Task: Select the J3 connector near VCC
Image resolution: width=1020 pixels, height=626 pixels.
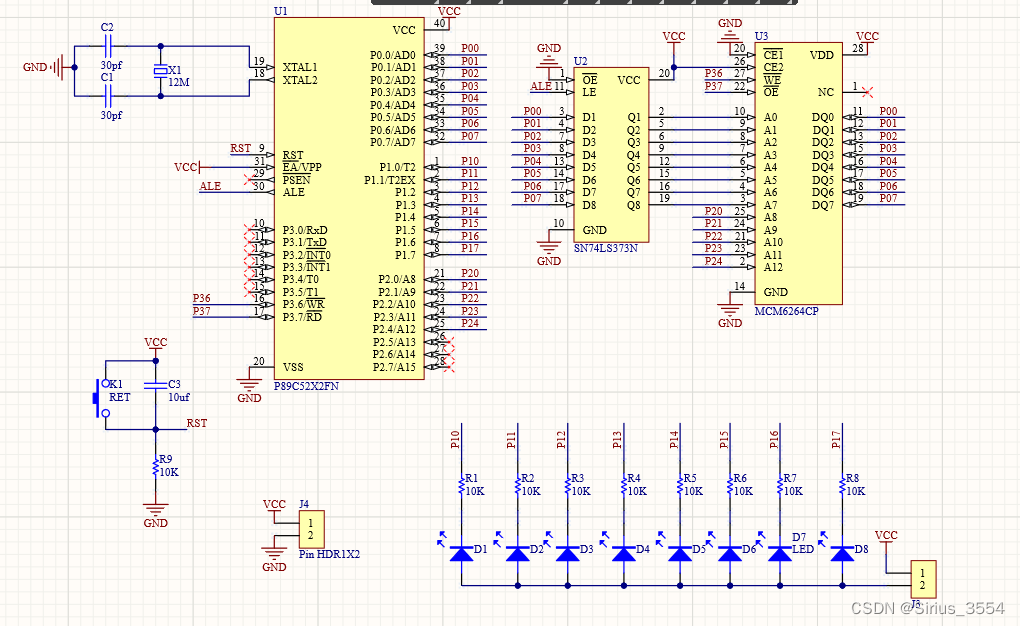Action: (922, 579)
